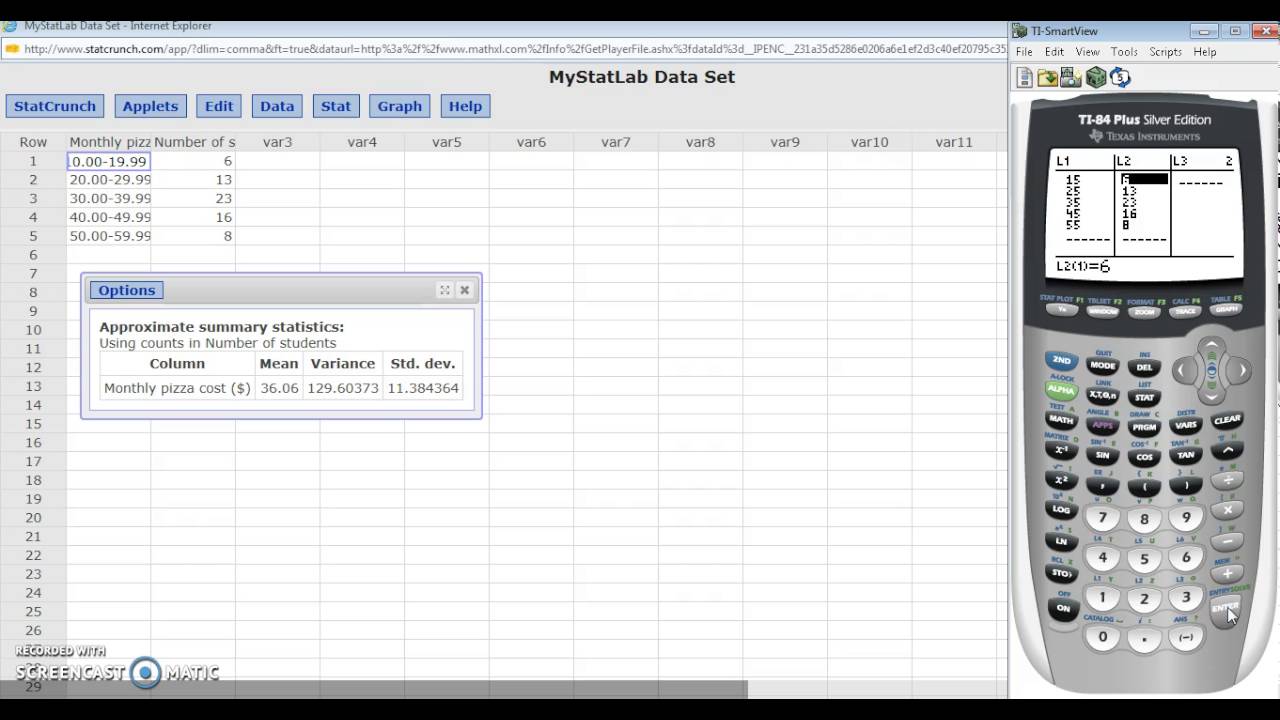
Task: Close the Options summary statistics dialog
Action: [464, 290]
